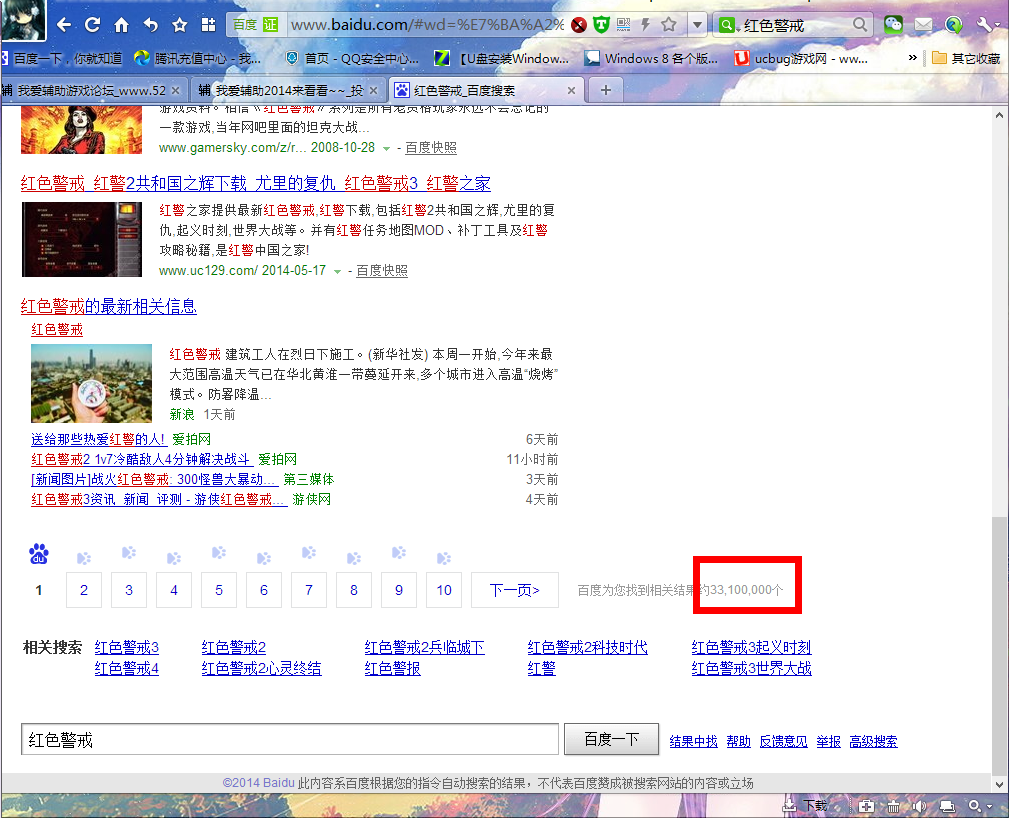Open related search 红色警戒2心灵终结
Image resolution: width=1009 pixels, height=818 pixels.
261,669
